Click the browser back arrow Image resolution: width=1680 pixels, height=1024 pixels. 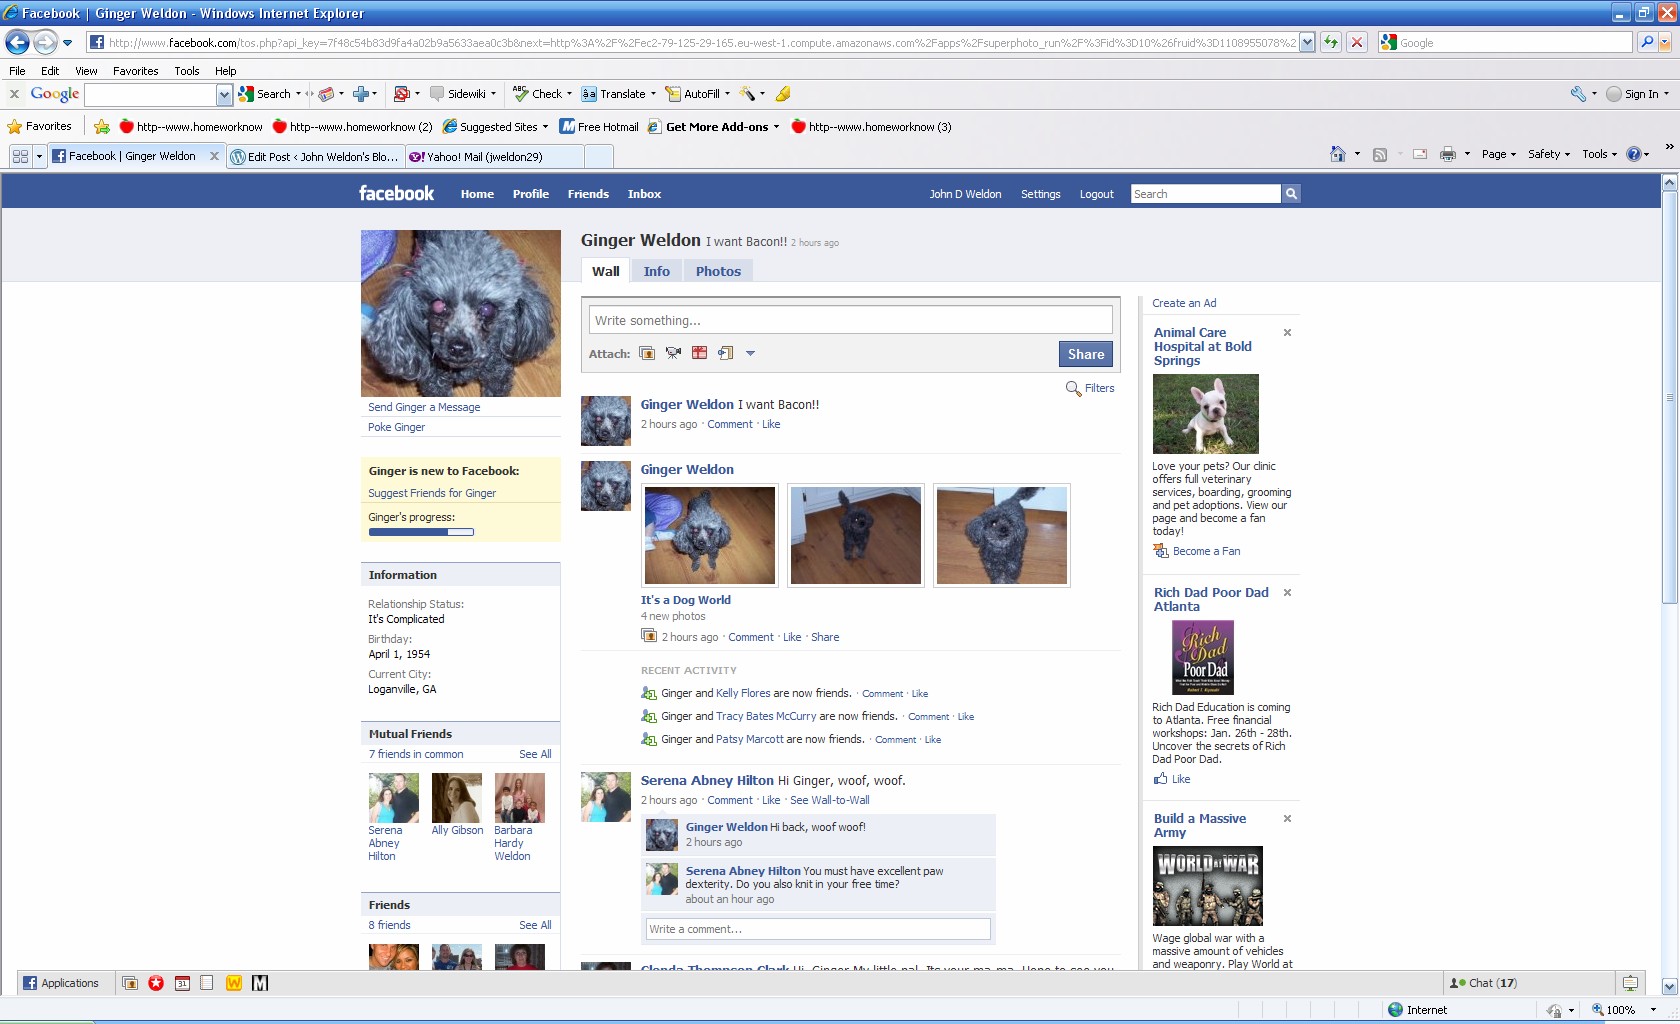point(17,42)
